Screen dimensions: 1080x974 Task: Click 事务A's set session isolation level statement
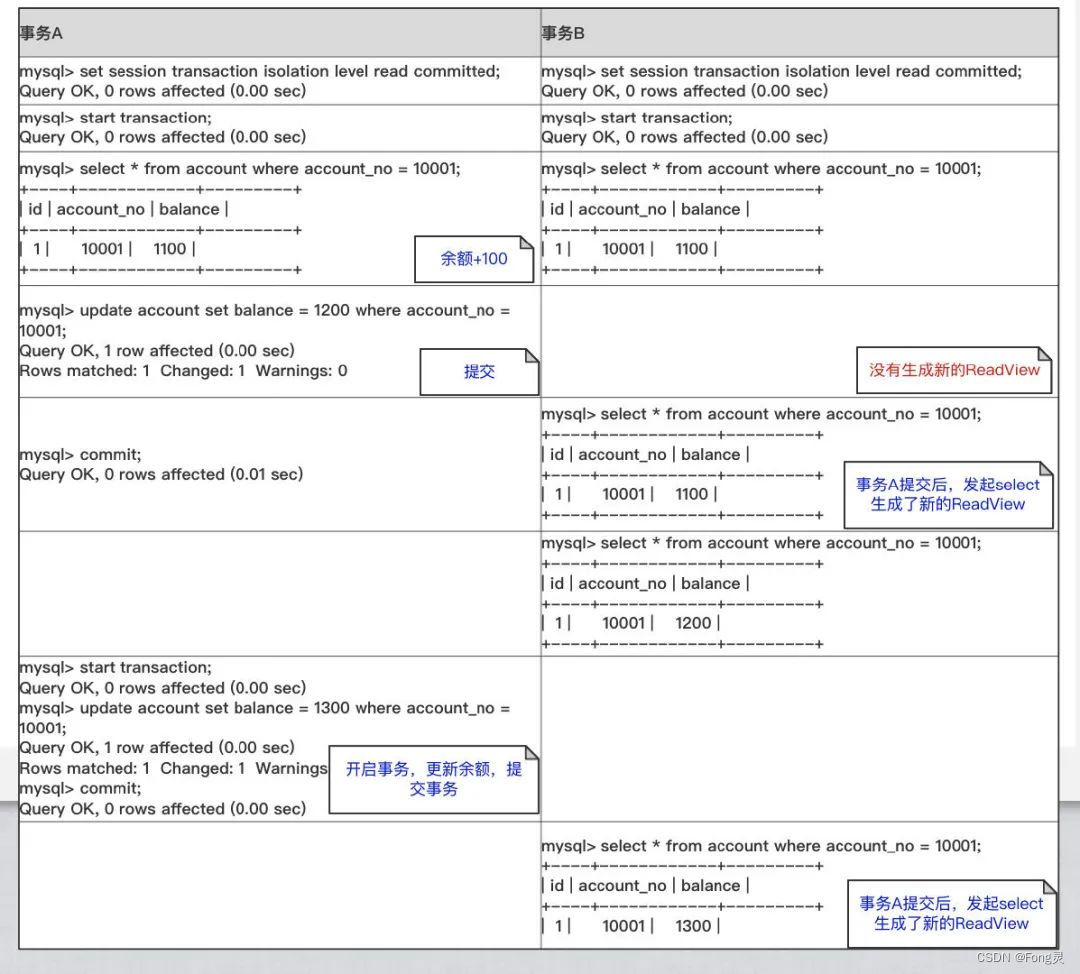260,71
